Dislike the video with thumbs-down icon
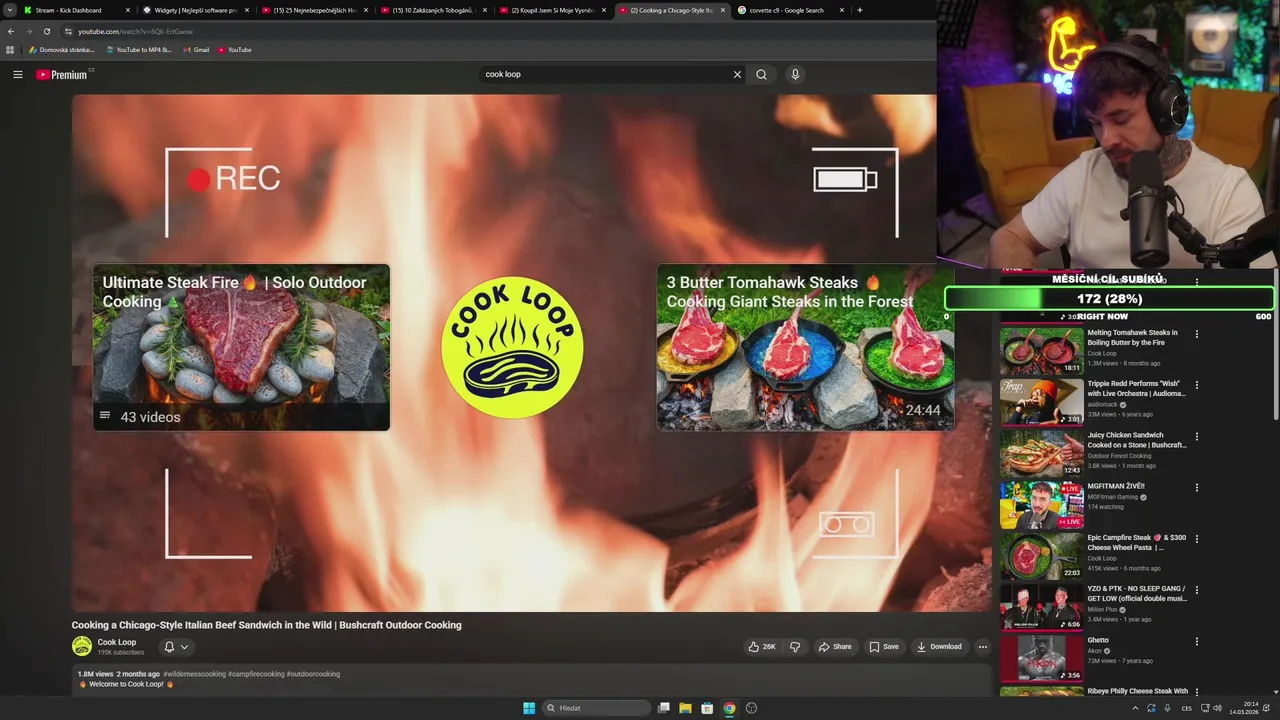The height and width of the screenshot is (720, 1280). (795, 647)
